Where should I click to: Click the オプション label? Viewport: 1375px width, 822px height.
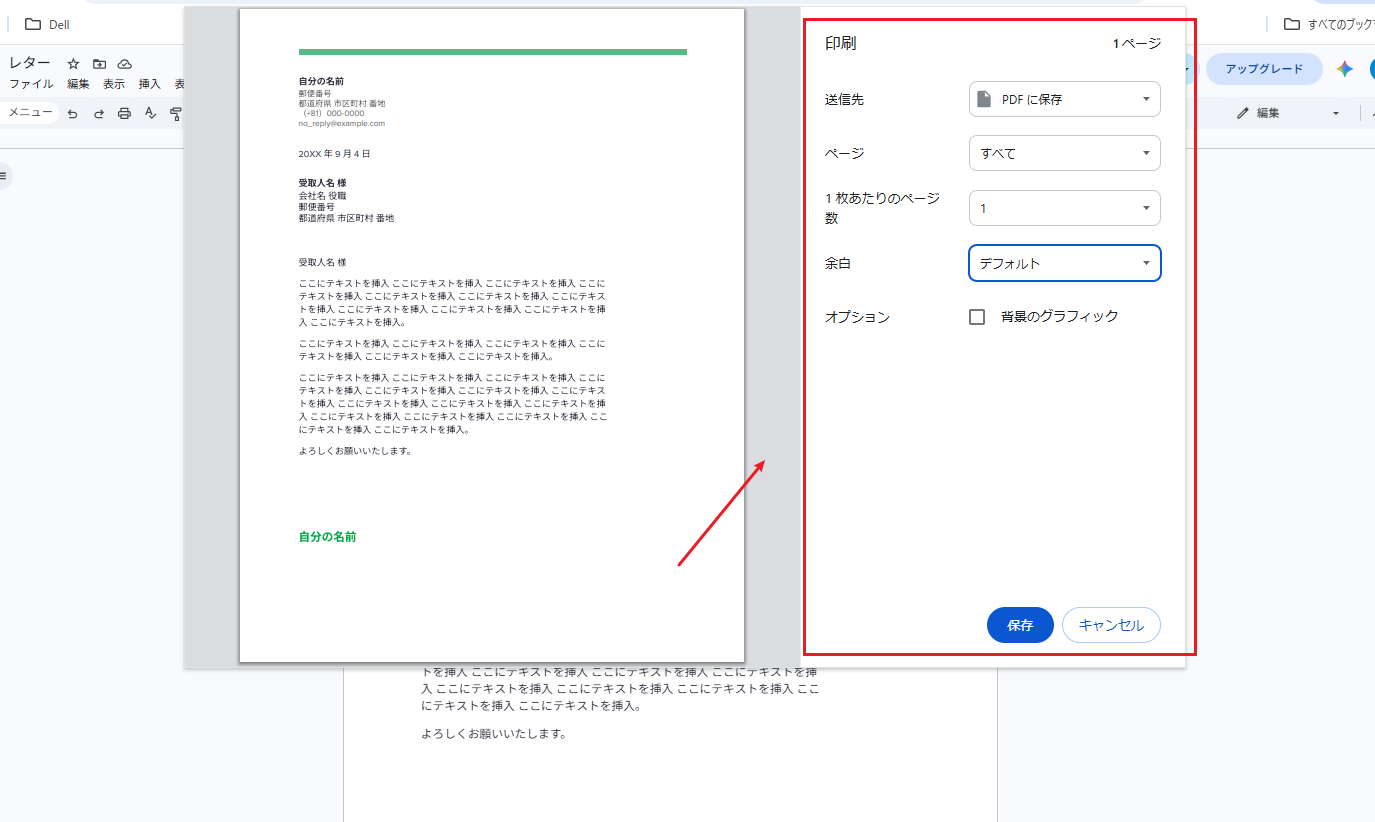[x=857, y=317]
